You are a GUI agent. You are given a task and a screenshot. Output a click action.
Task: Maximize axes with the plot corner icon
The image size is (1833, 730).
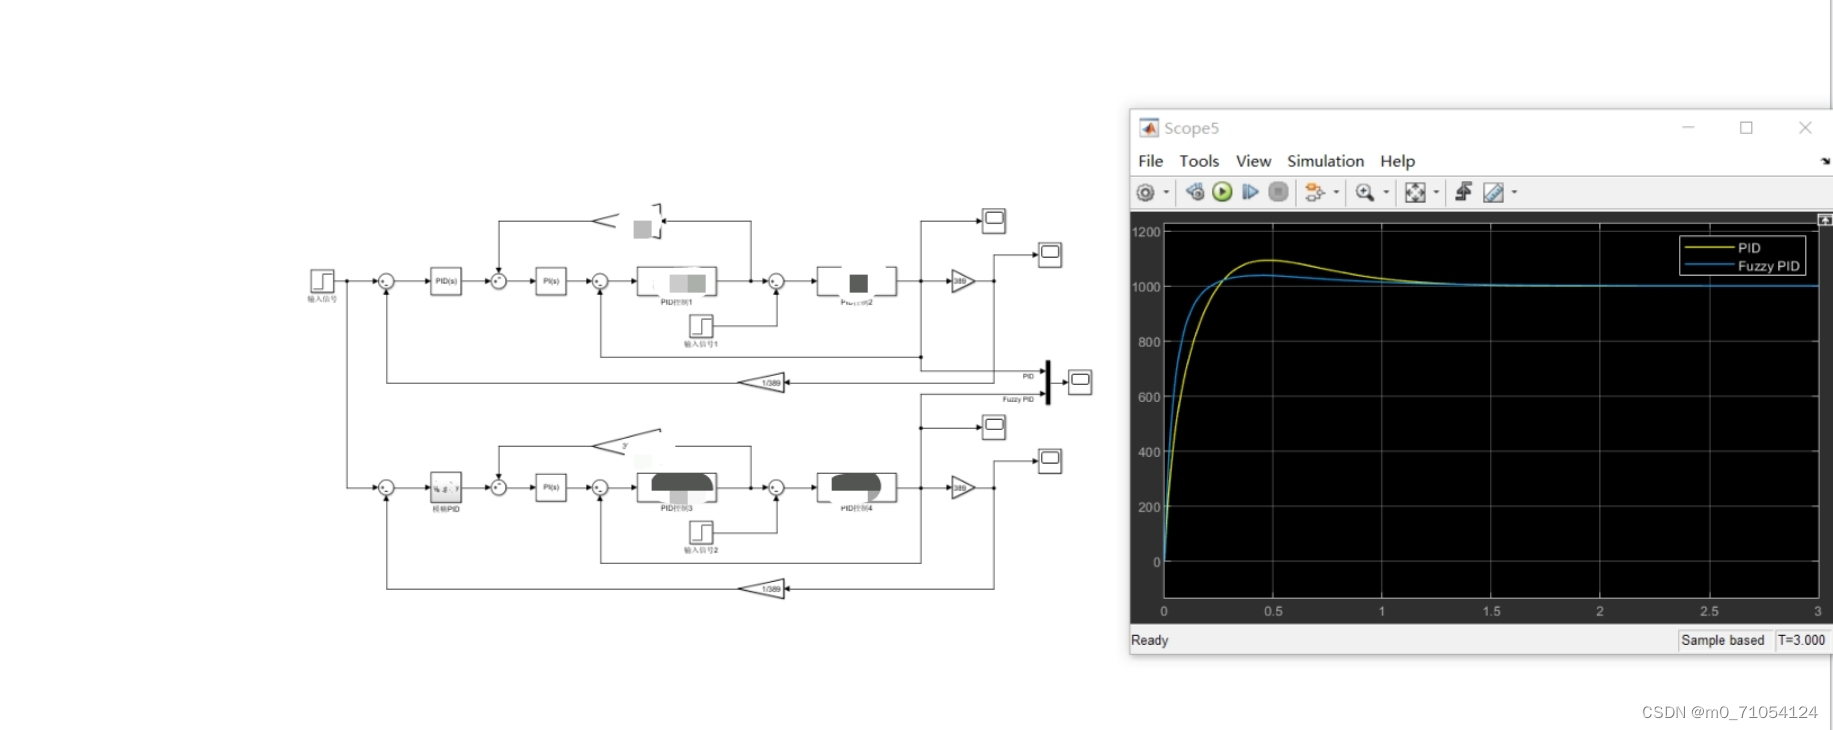1824,220
